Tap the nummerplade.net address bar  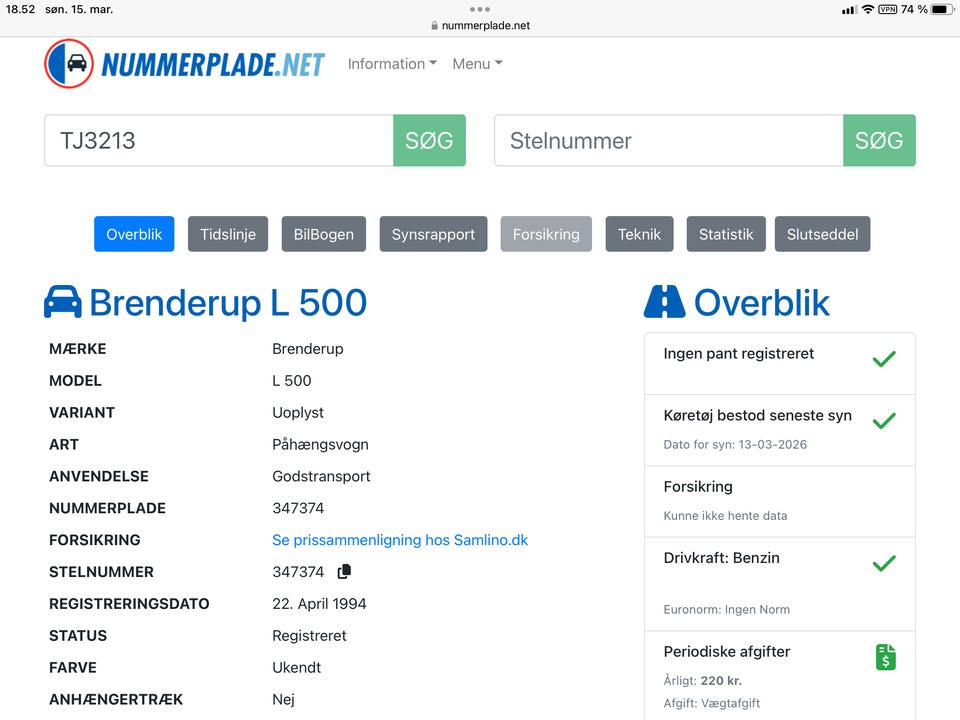(x=480, y=26)
